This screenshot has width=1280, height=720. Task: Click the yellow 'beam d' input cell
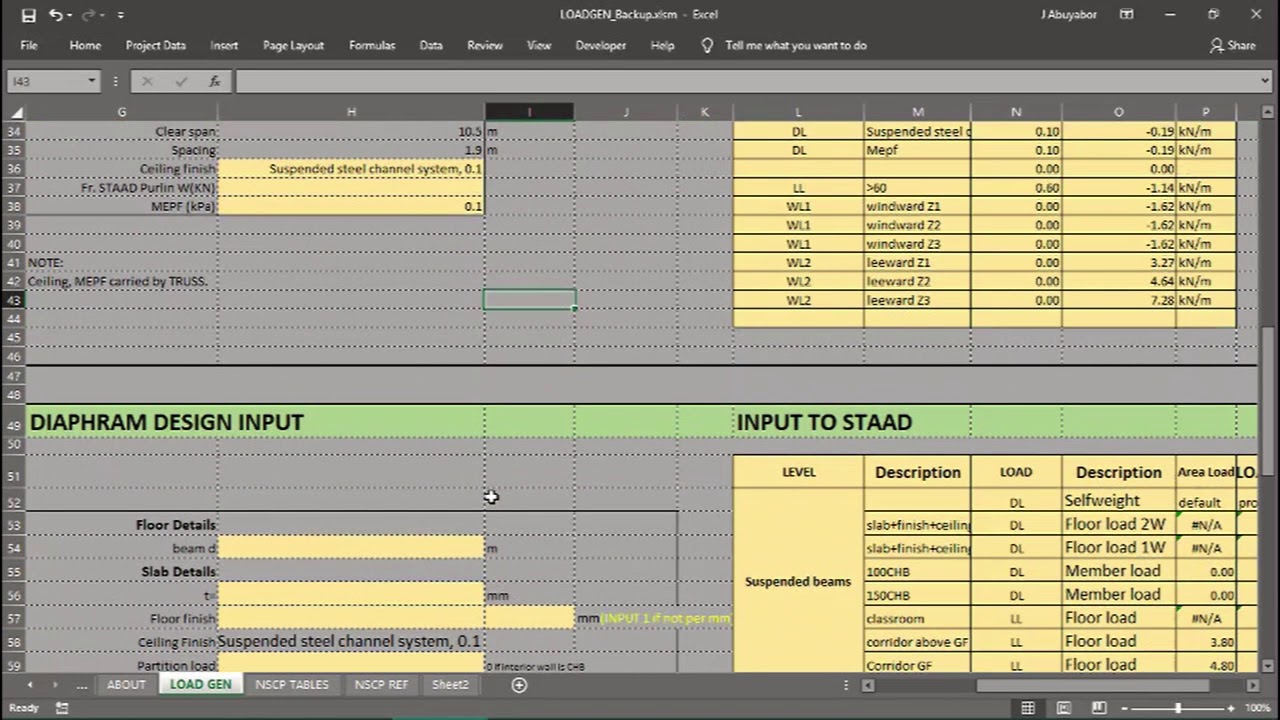[x=351, y=548]
